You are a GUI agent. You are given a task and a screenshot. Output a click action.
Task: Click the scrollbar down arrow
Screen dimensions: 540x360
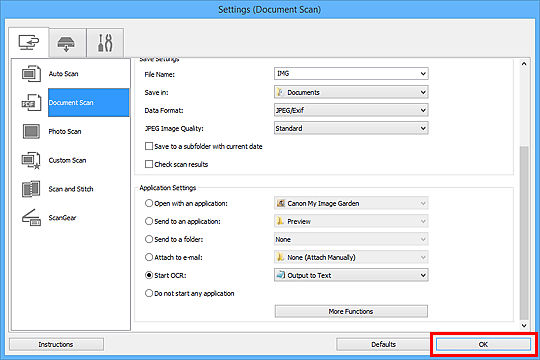pos(524,325)
